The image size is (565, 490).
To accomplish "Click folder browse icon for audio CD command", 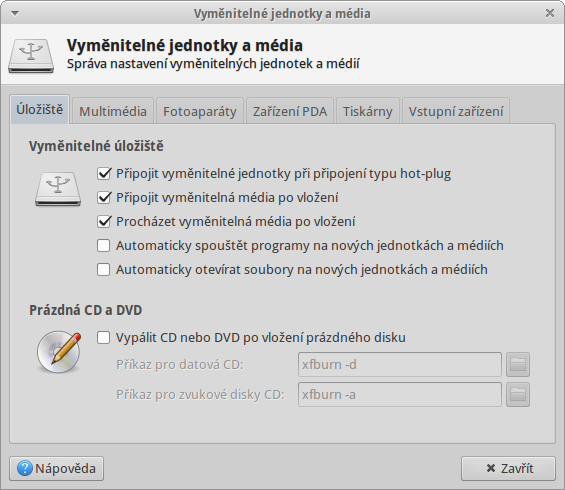I will (x=518, y=395).
